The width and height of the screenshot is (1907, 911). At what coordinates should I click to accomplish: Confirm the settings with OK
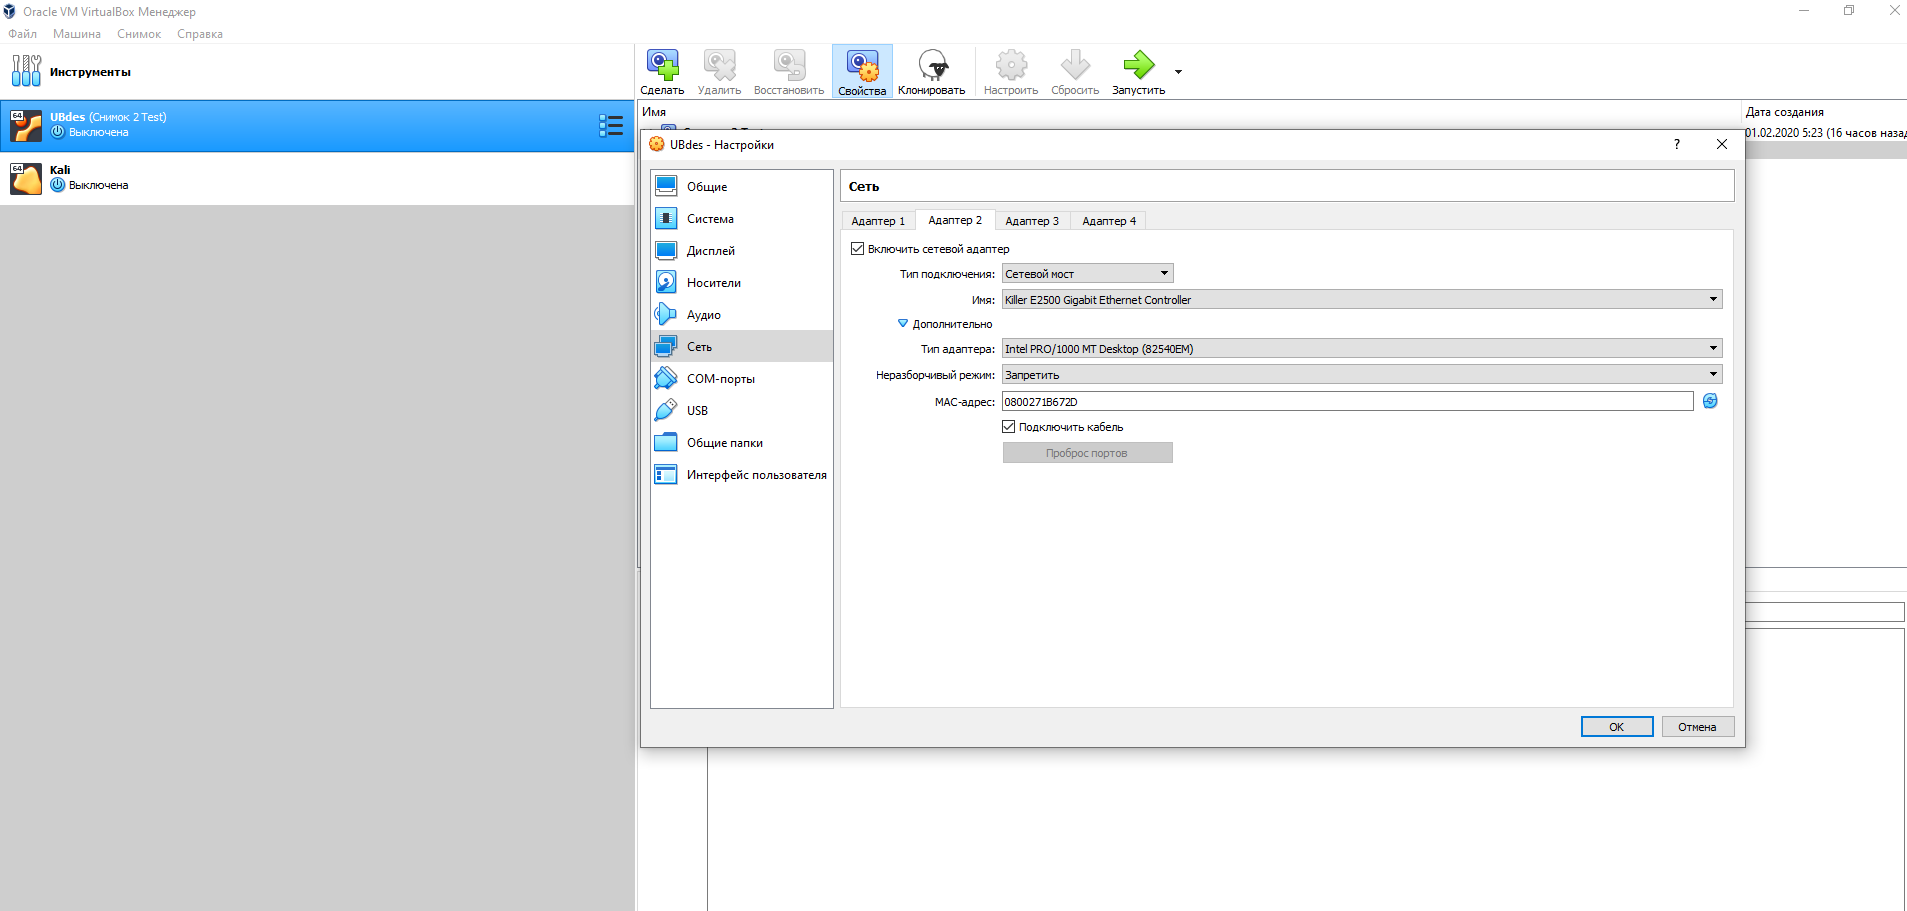point(1617,727)
